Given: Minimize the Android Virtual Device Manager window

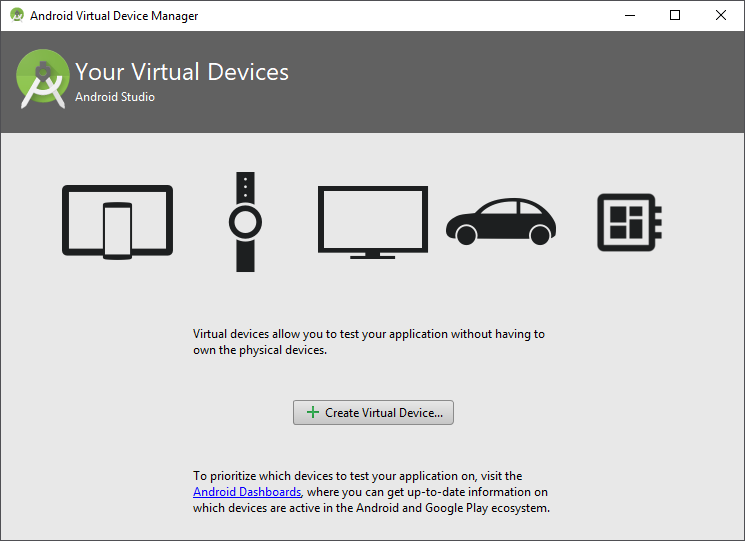Looking at the screenshot, I should click(630, 15).
